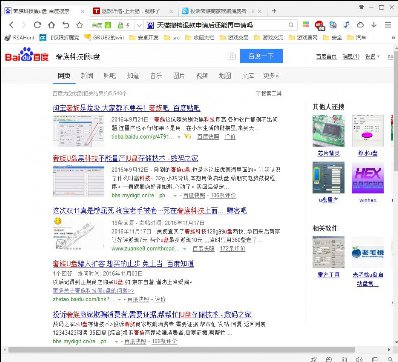Reload the page with the refresh icon

point(37,25)
